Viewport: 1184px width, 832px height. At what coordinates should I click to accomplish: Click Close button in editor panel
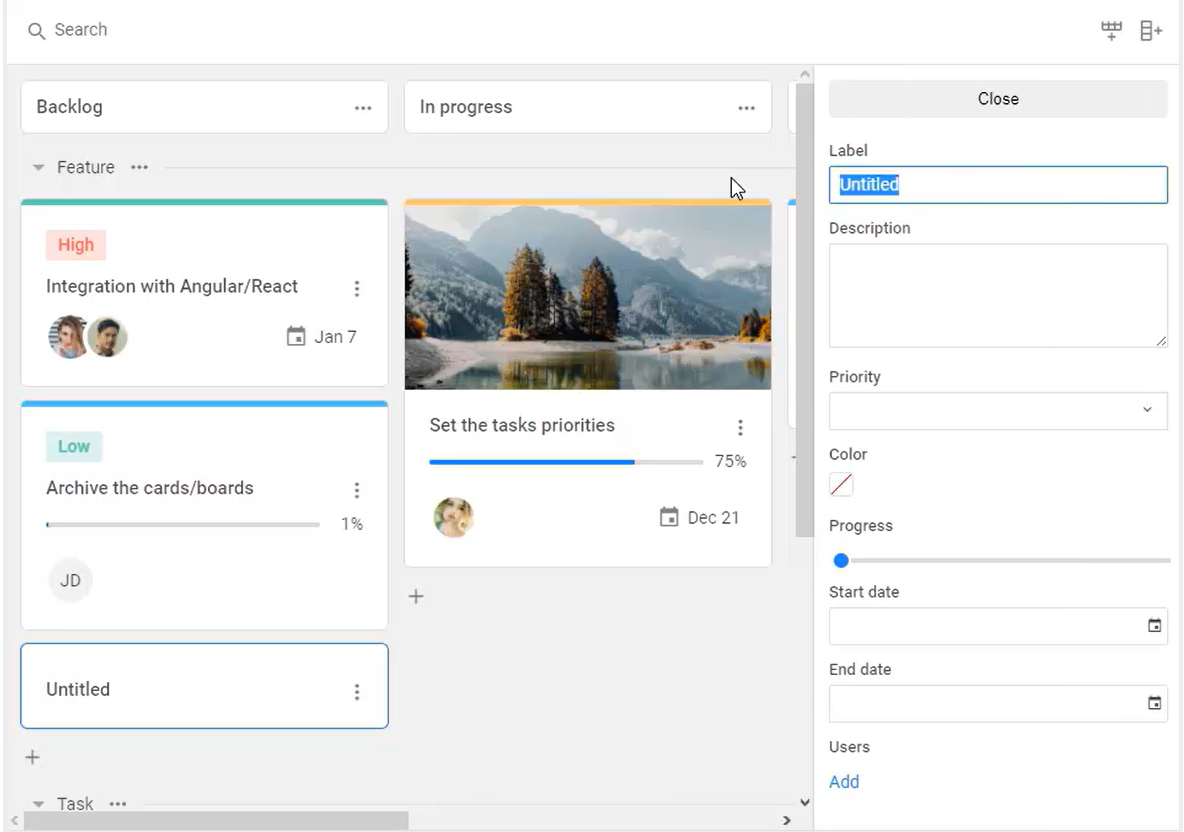click(998, 99)
